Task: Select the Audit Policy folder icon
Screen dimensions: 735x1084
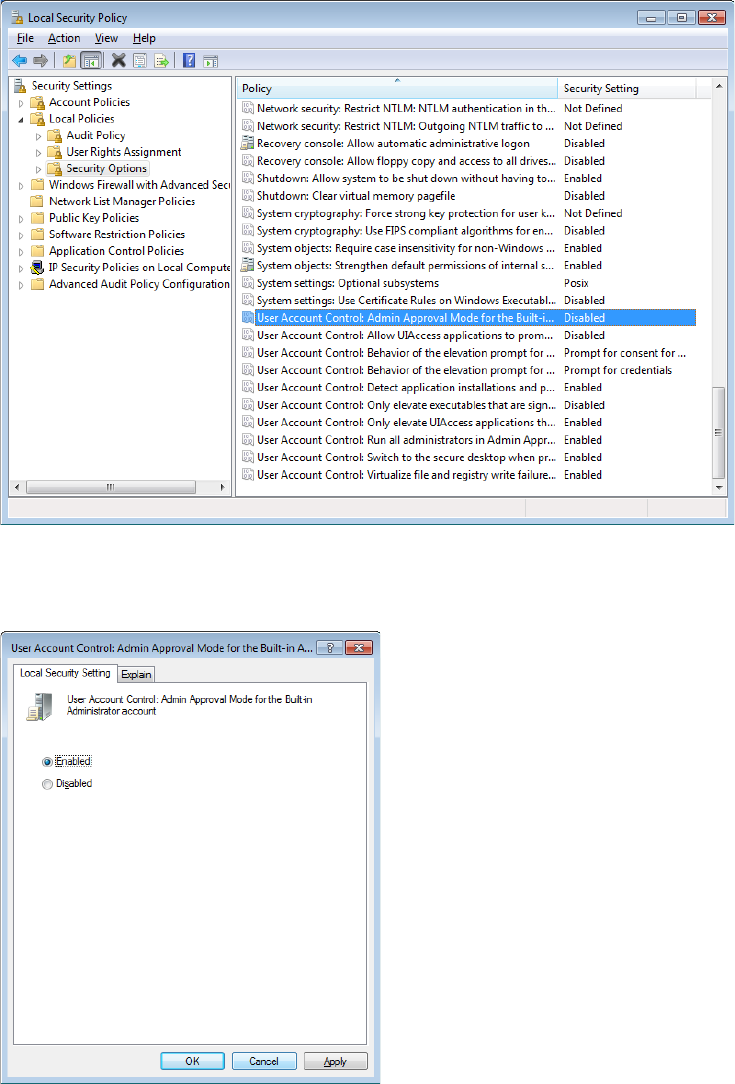Action: click(55, 136)
